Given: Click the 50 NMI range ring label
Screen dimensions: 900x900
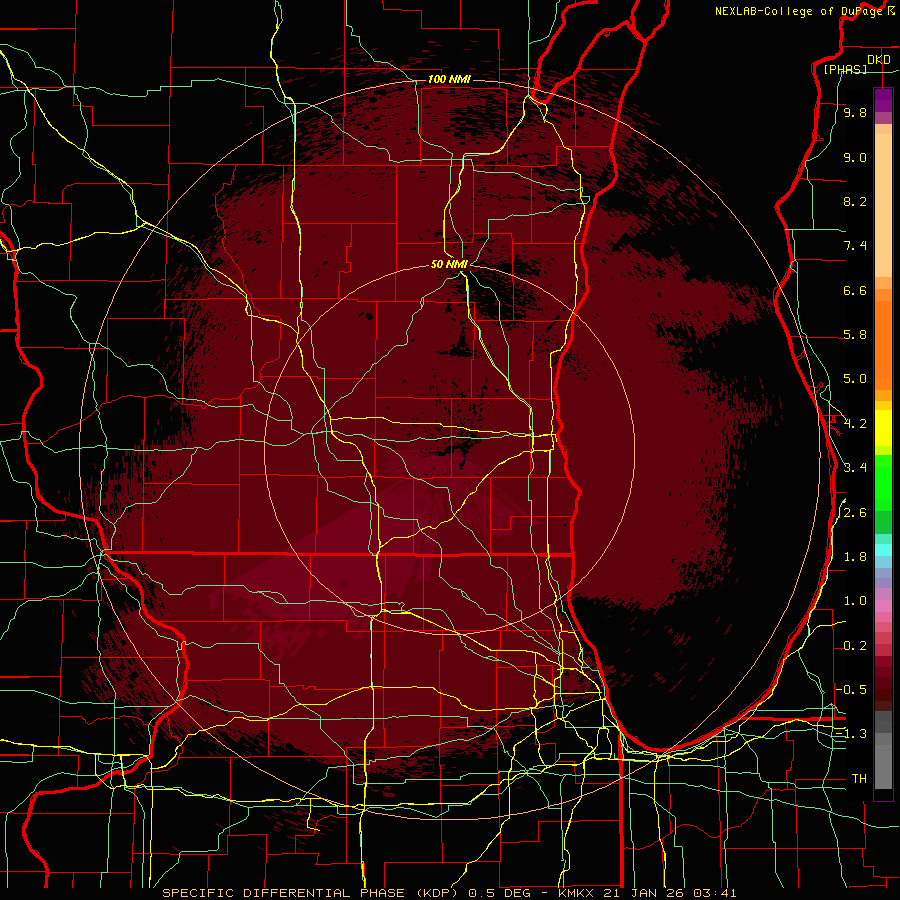Looking at the screenshot, I should pos(449,264).
